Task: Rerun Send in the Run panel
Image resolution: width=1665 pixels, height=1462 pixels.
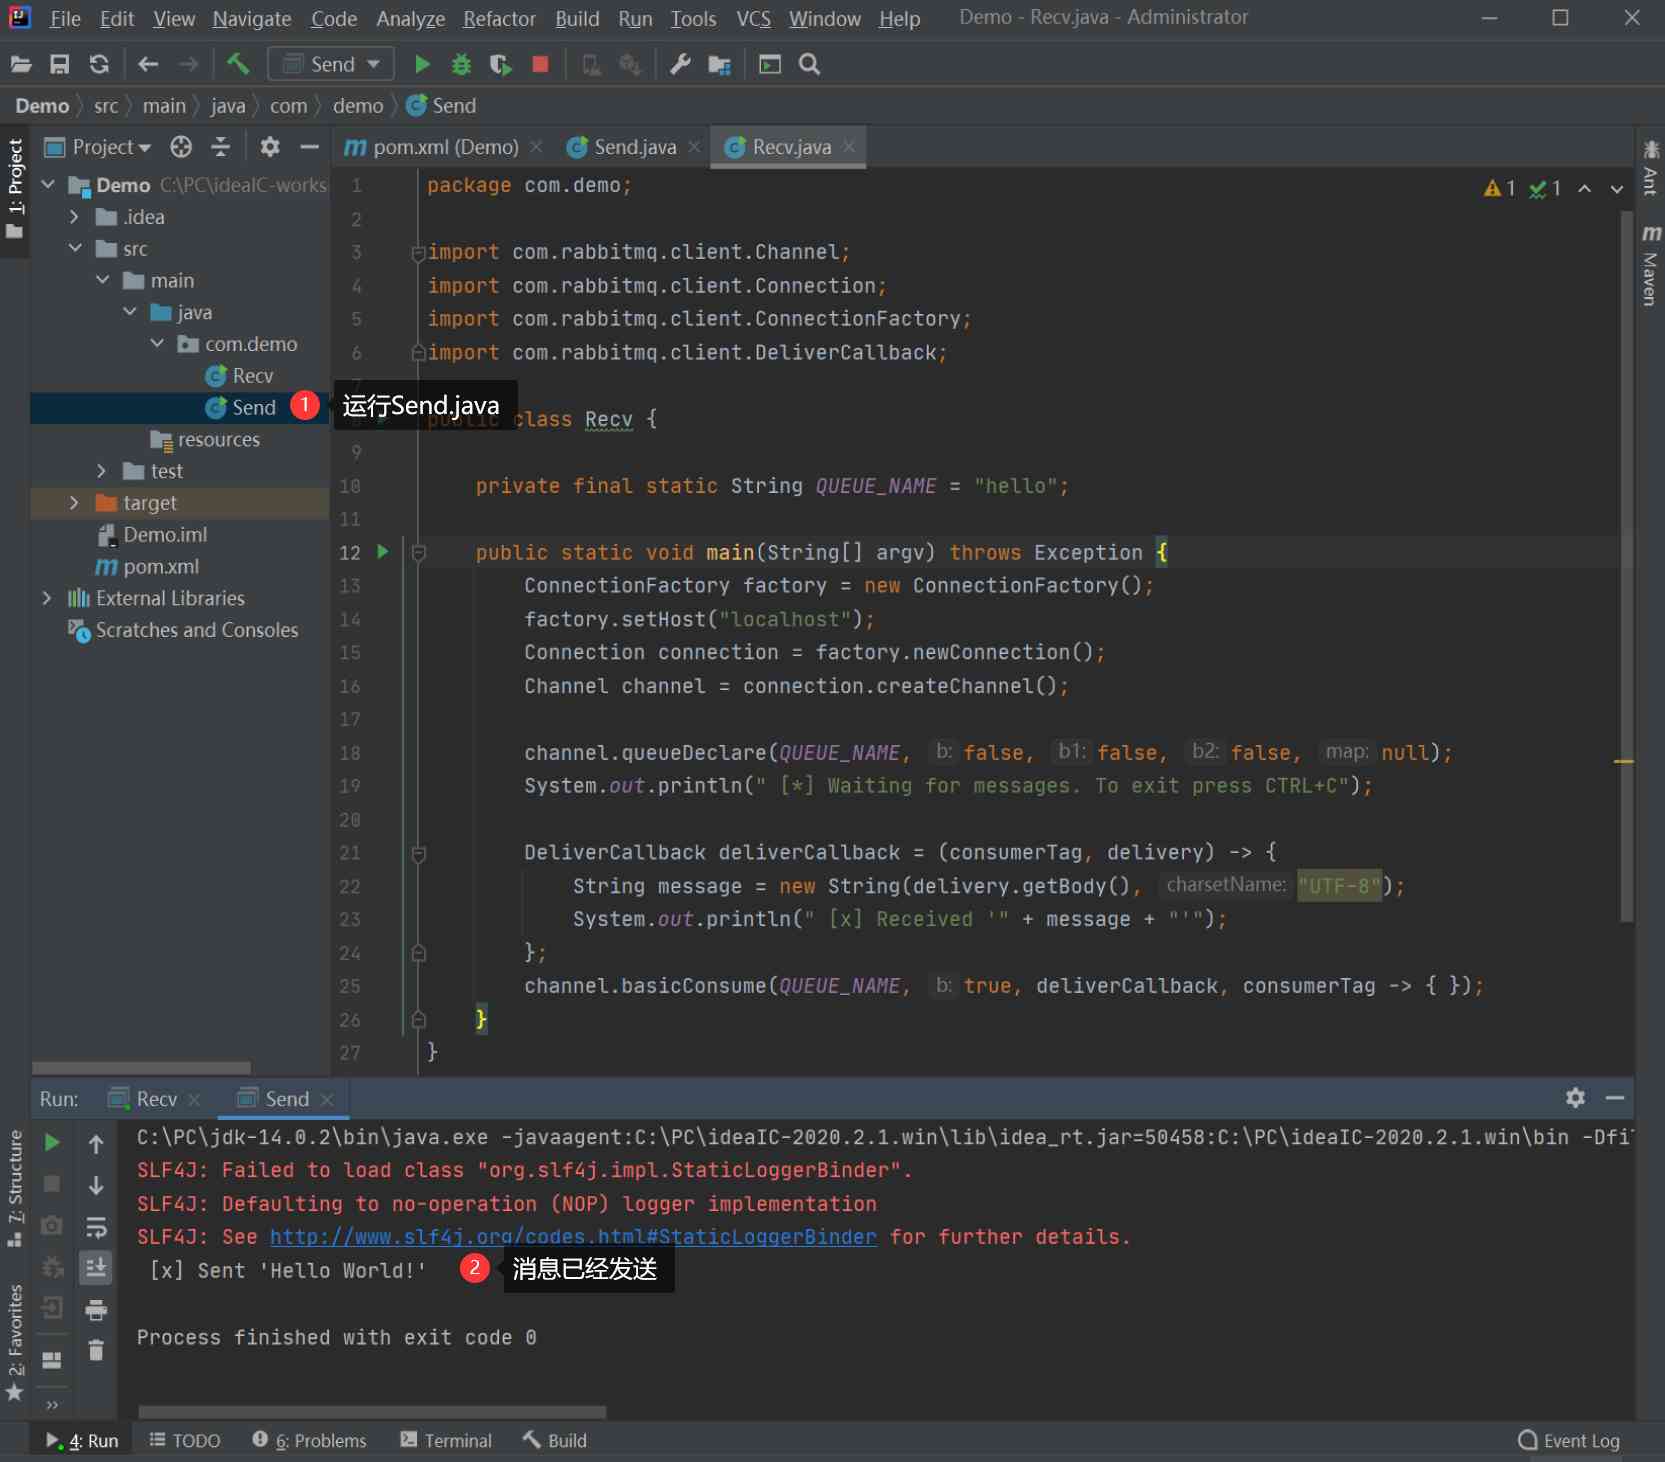Action: [52, 1143]
